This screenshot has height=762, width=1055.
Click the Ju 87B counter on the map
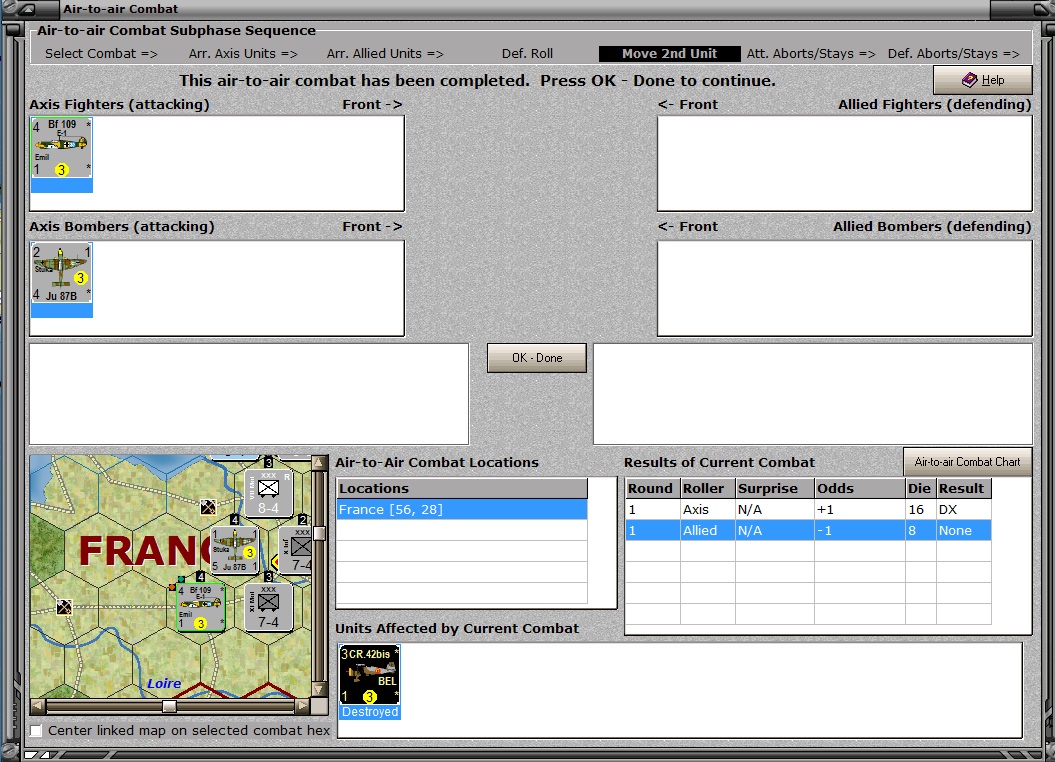click(x=234, y=549)
